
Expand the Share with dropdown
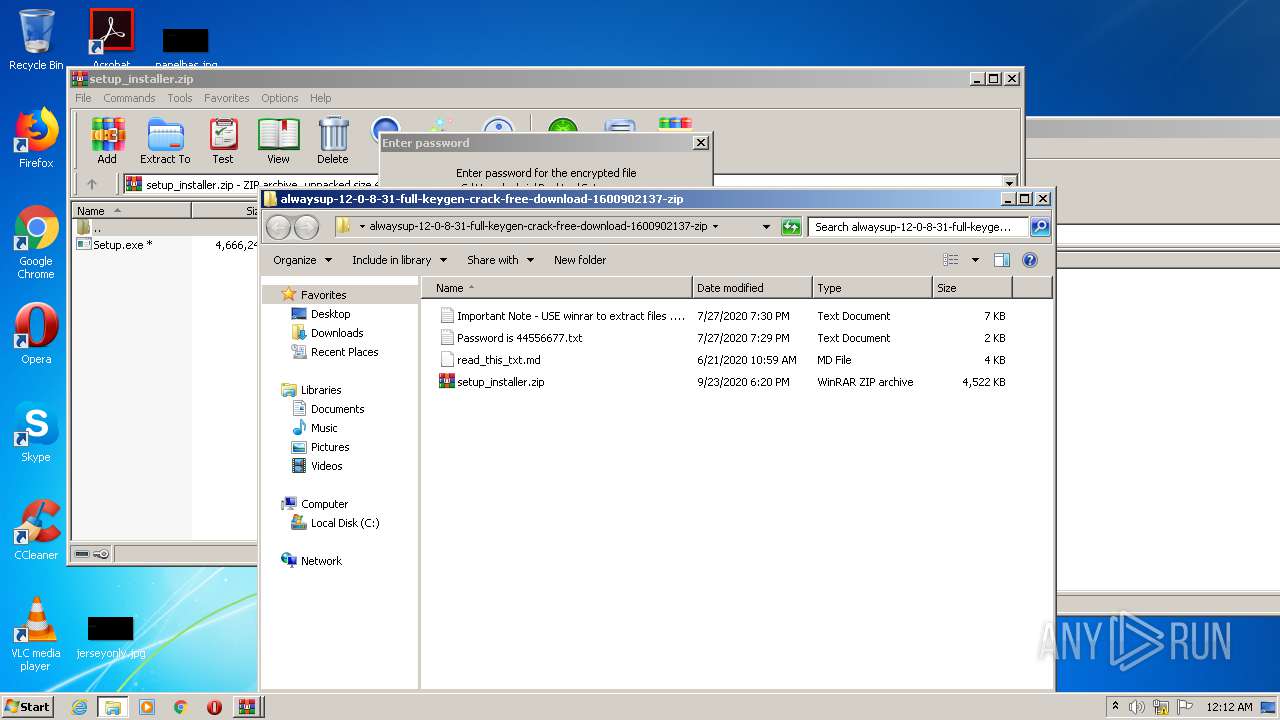(x=500, y=260)
